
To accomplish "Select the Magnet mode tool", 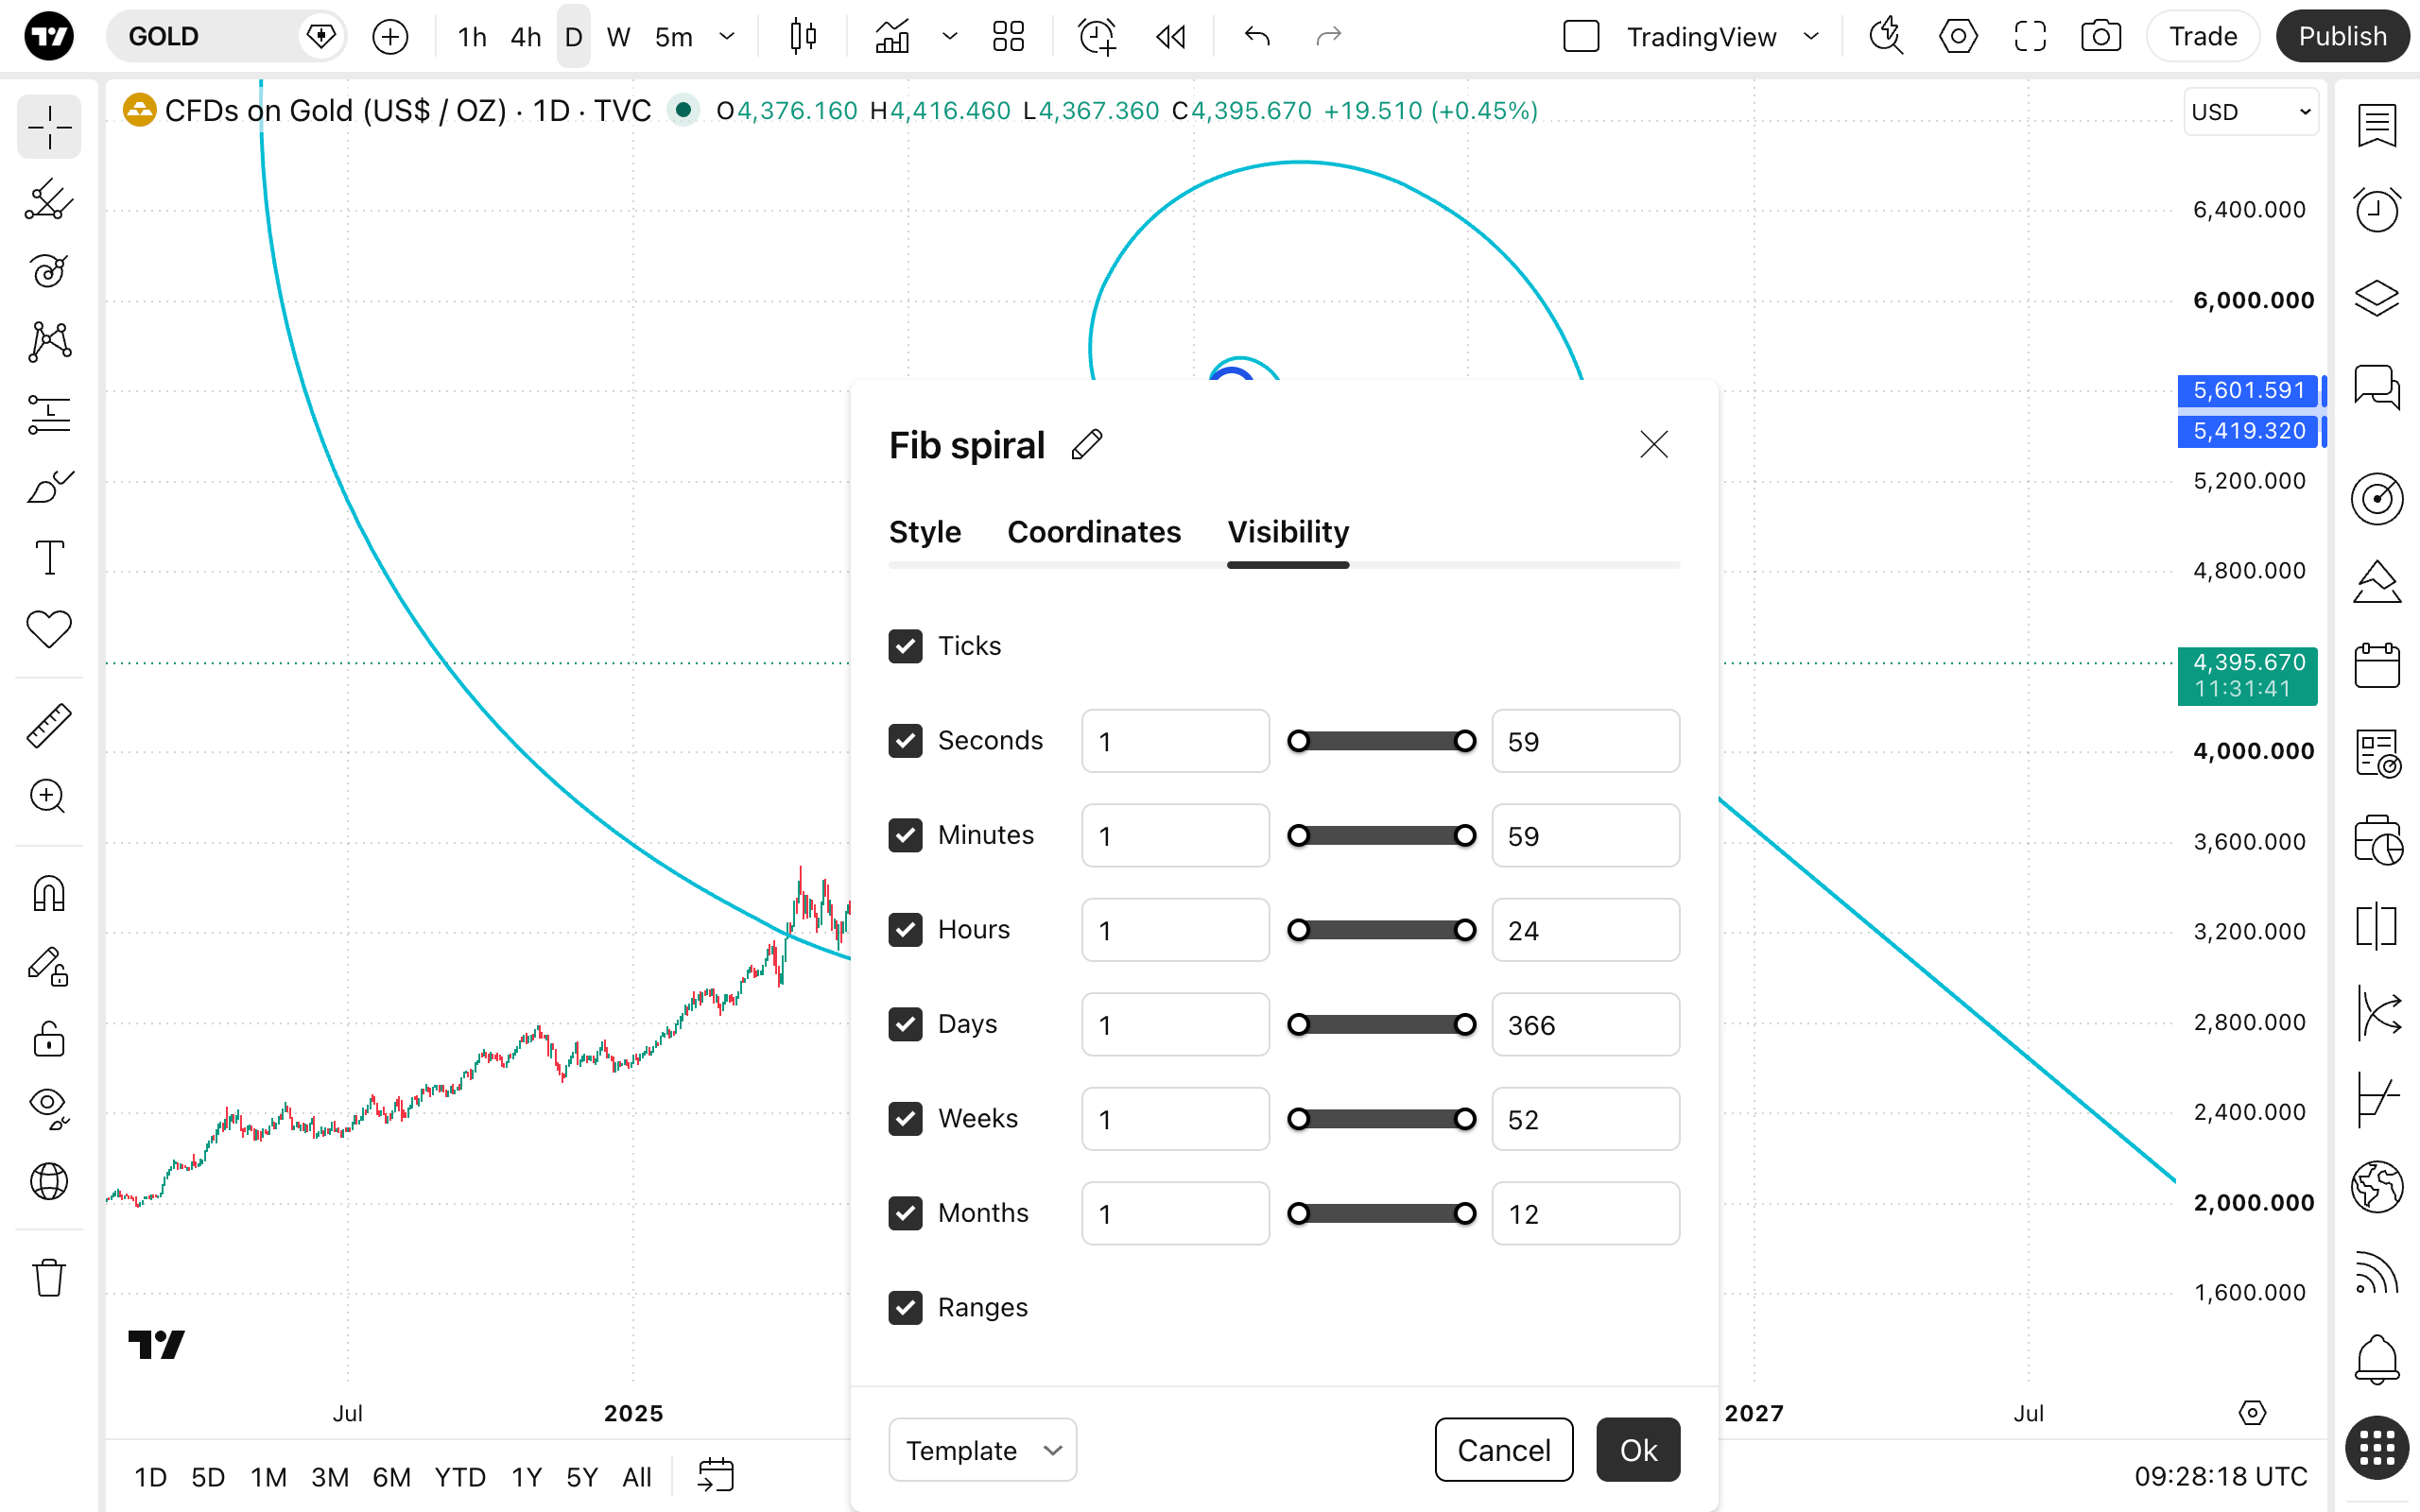I will (x=48, y=893).
